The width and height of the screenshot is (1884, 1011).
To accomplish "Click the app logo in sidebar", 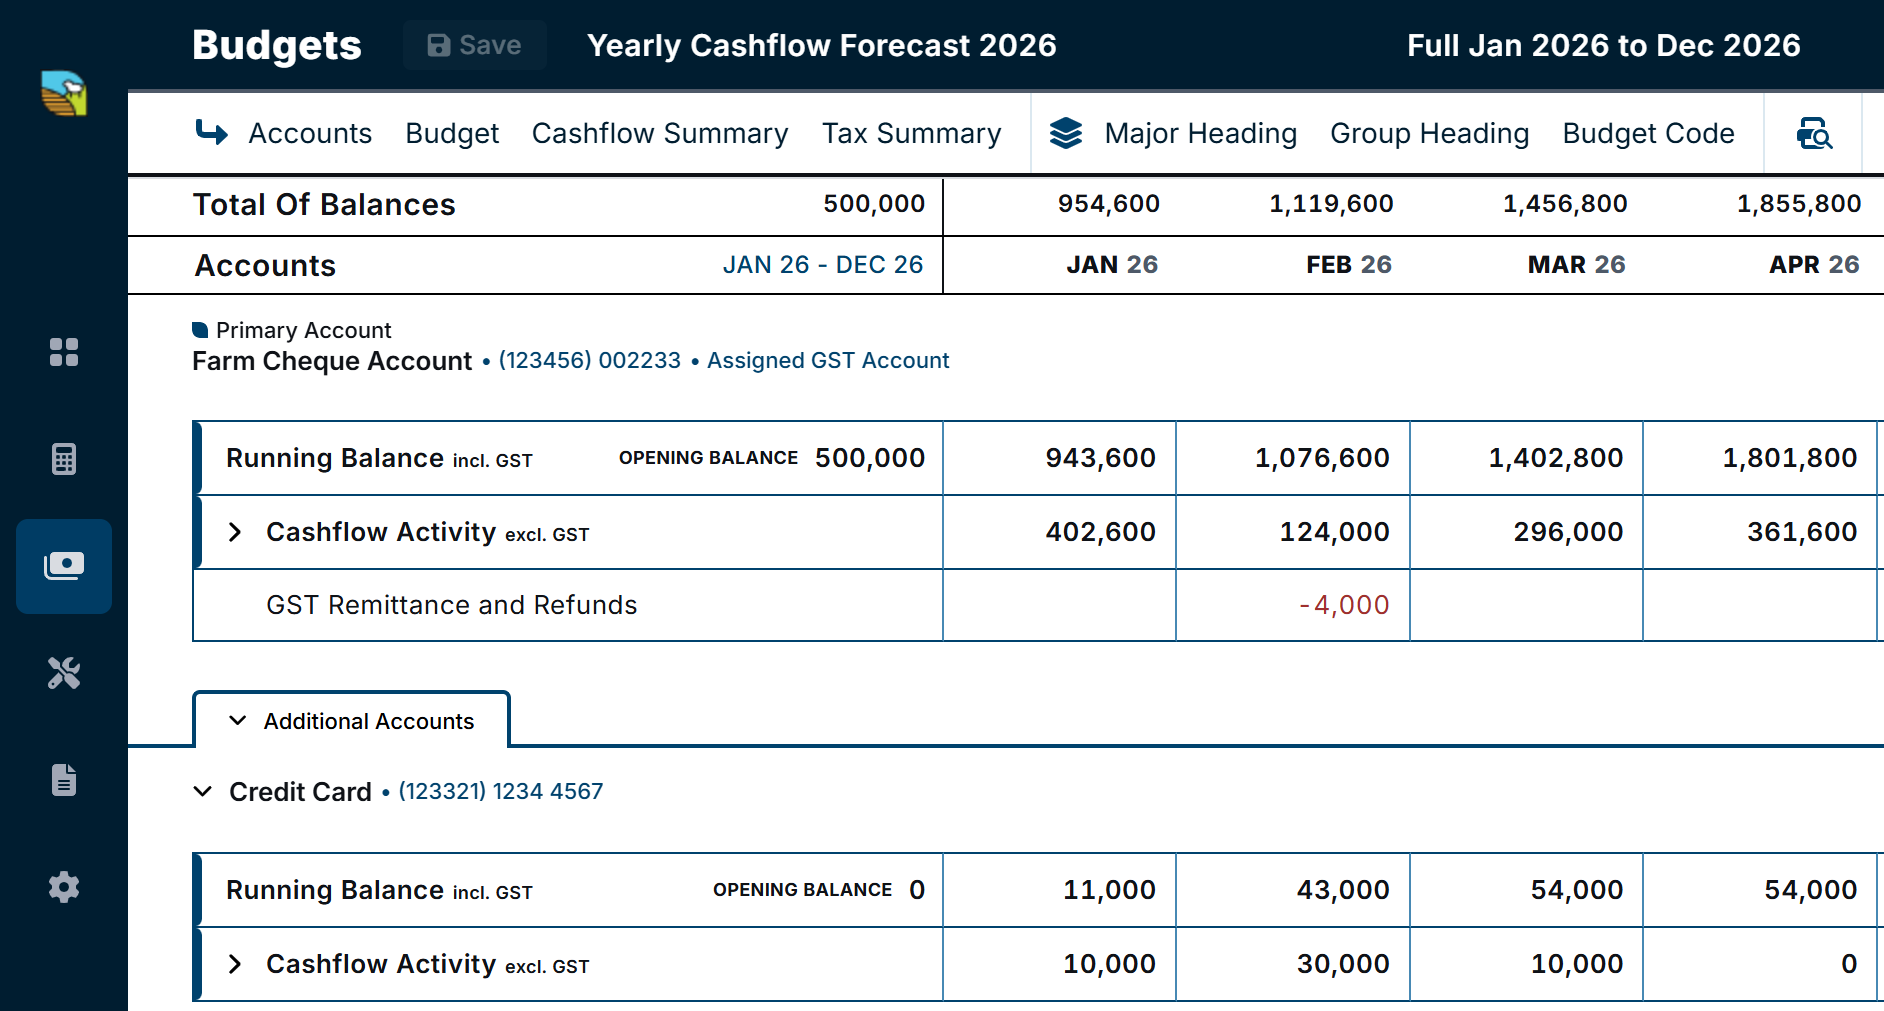I will pos(64,94).
